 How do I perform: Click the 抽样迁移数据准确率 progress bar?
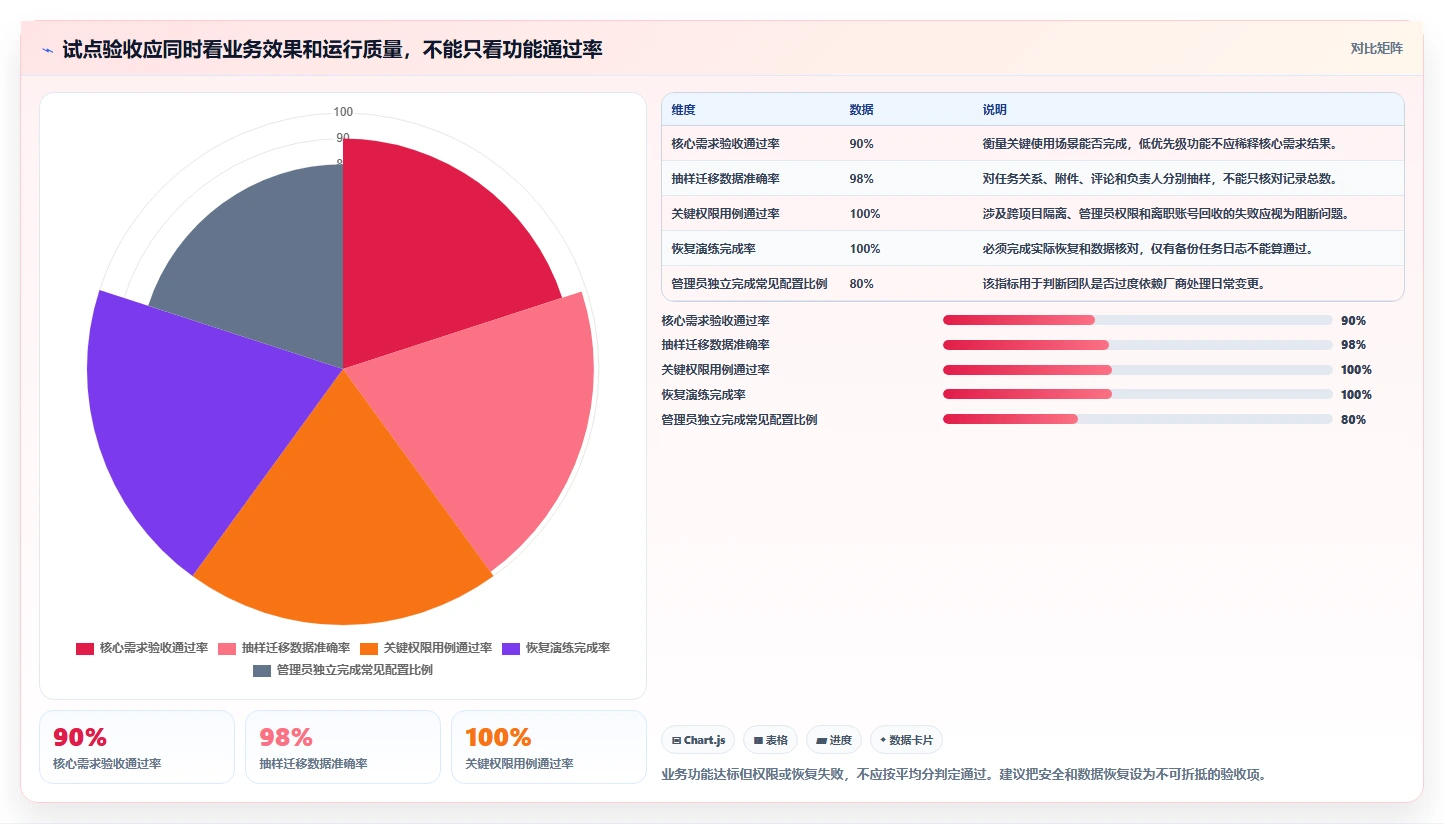(1137, 345)
